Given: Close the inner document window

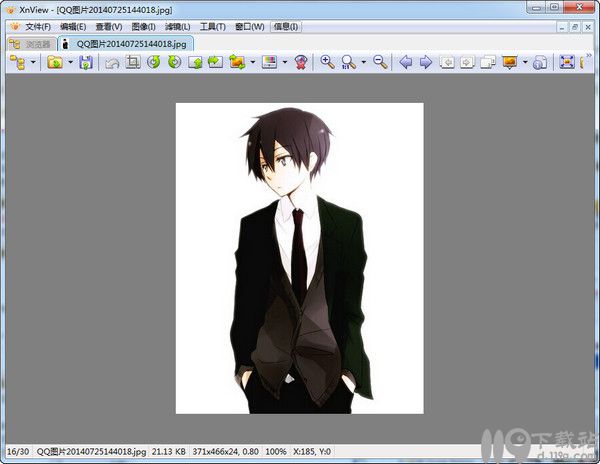Looking at the screenshot, I should click(588, 27).
